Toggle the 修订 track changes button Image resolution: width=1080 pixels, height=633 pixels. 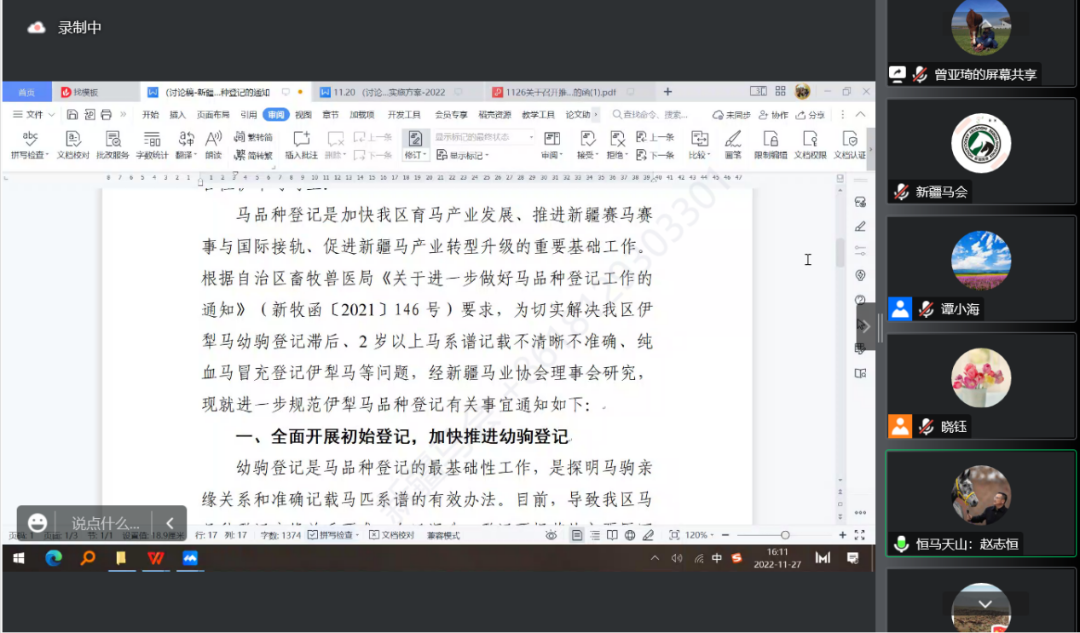[x=415, y=144]
